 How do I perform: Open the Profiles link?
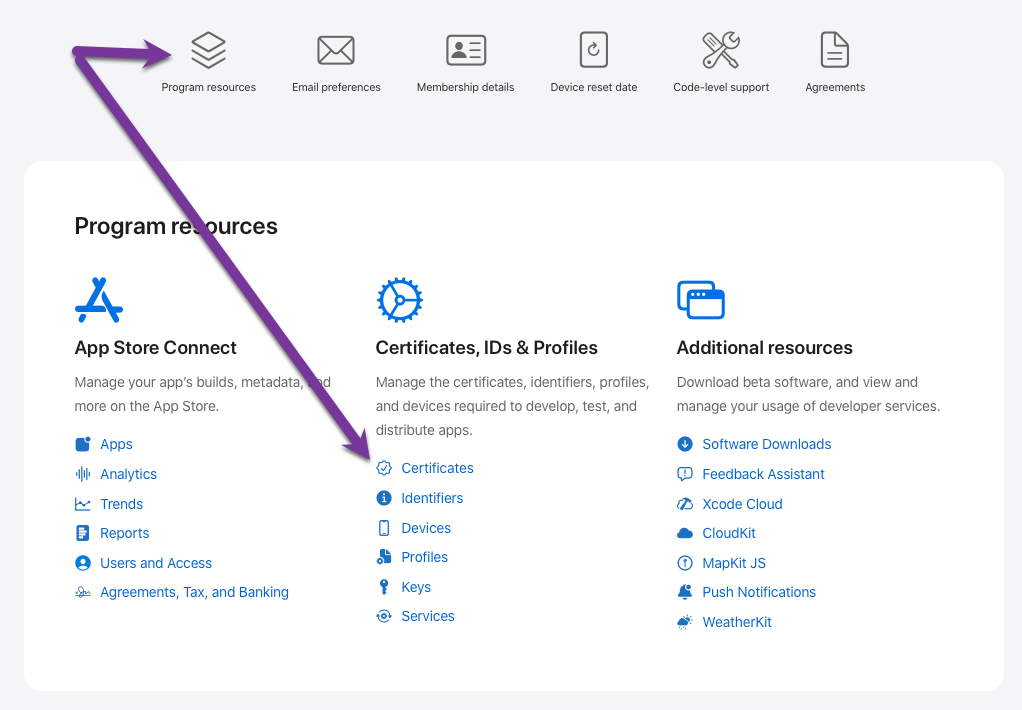tap(424, 557)
